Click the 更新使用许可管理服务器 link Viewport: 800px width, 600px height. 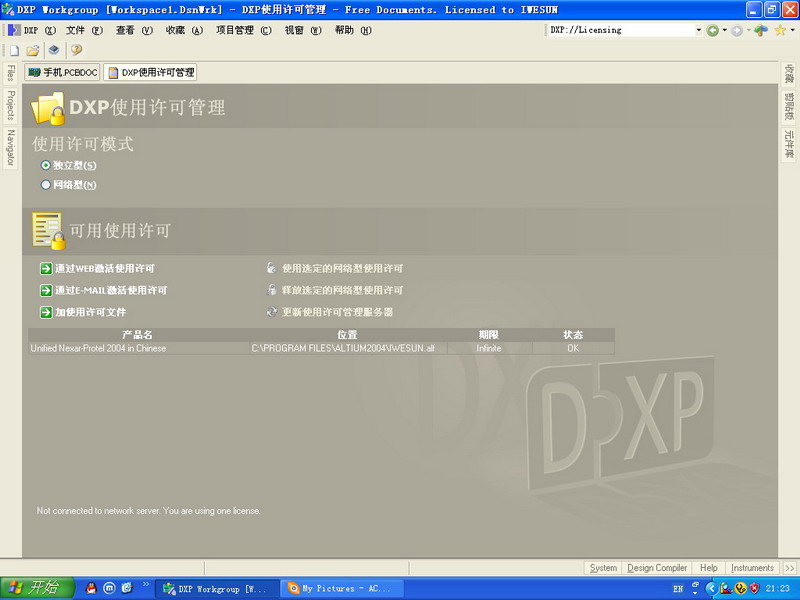pyautogui.click(x=337, y=312)
